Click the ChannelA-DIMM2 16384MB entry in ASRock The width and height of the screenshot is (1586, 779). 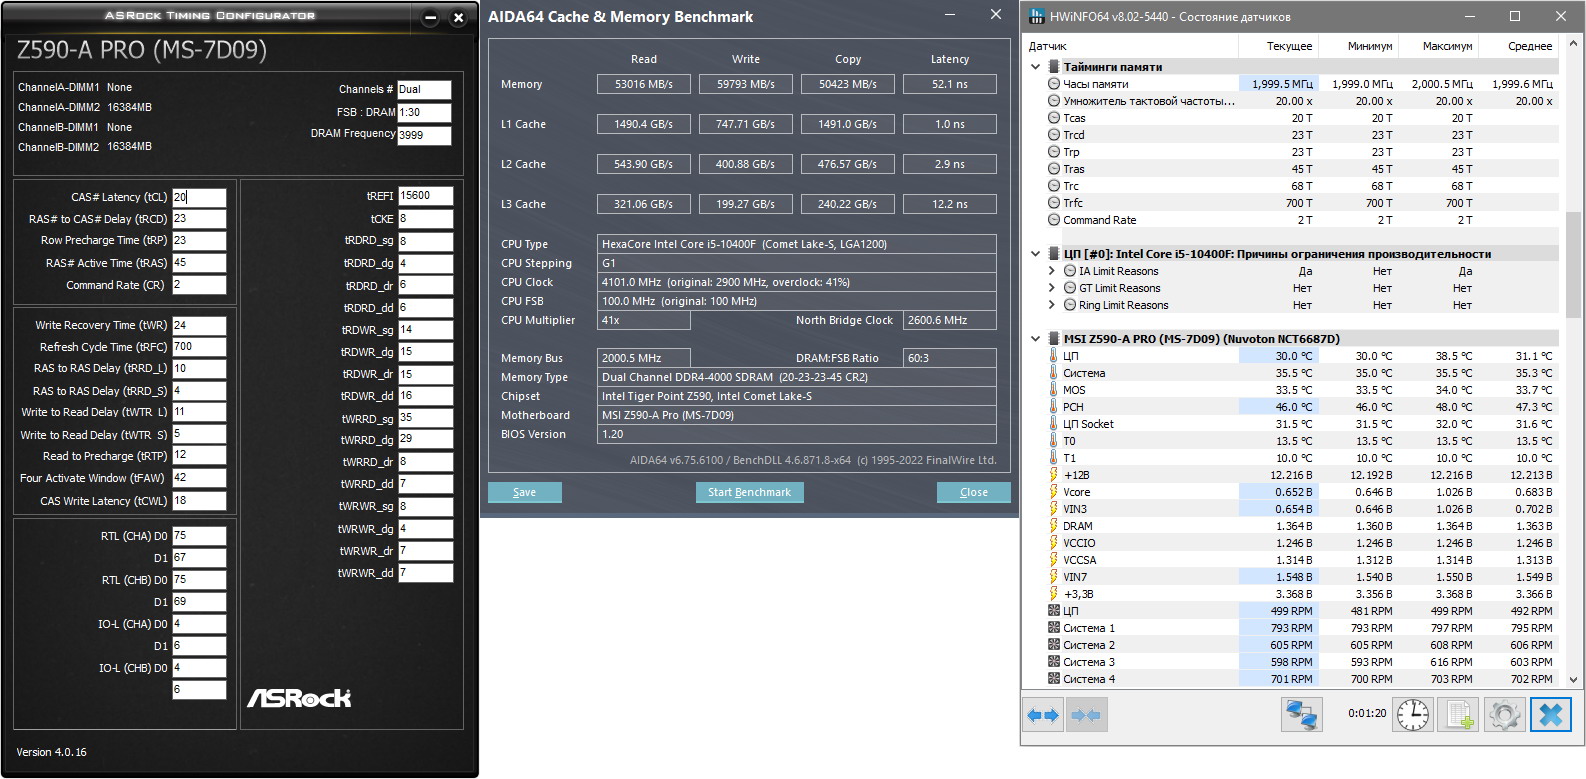[85, 107]
